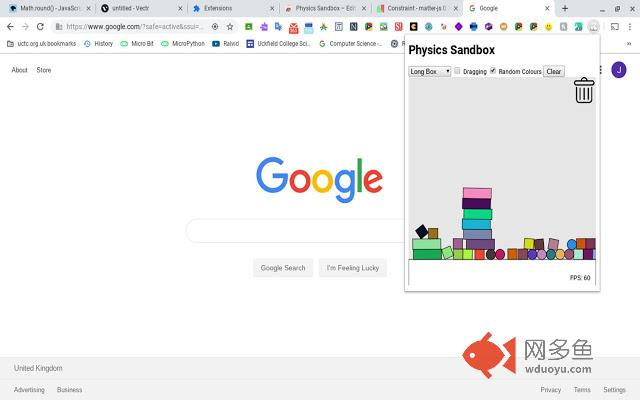This screenshot has width=640, height=400.
Task: Untick the Random Colours checkbox
Action: click(493, 71)
